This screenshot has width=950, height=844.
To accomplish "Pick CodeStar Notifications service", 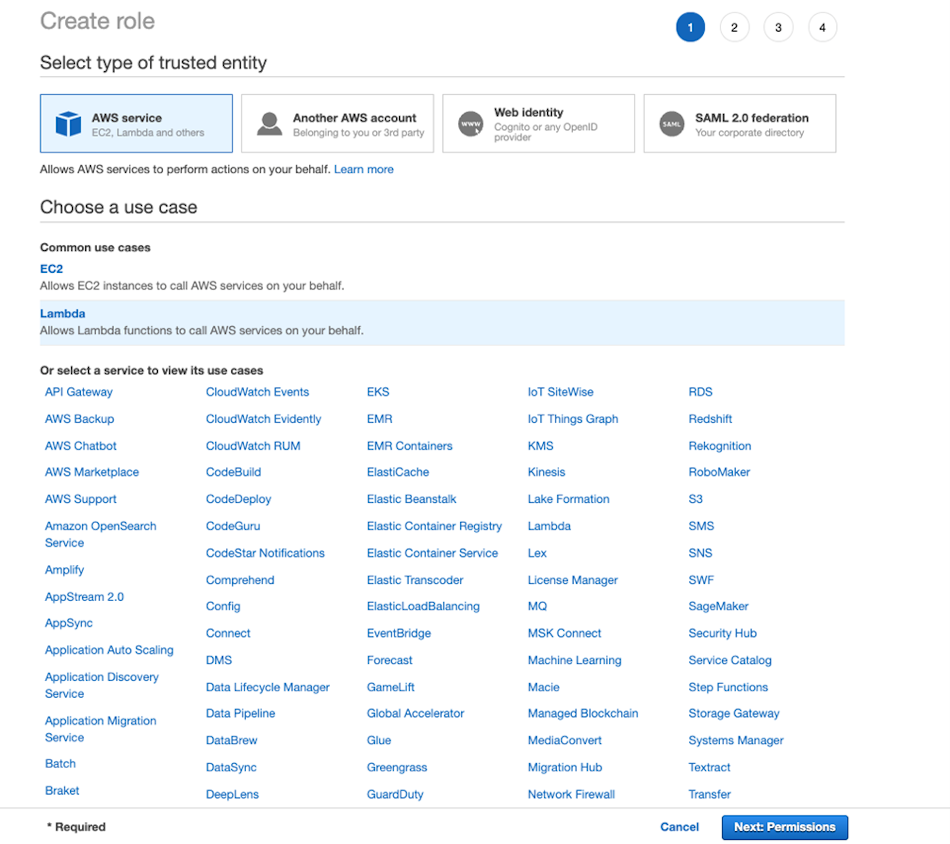I will (x=265, y=553).
